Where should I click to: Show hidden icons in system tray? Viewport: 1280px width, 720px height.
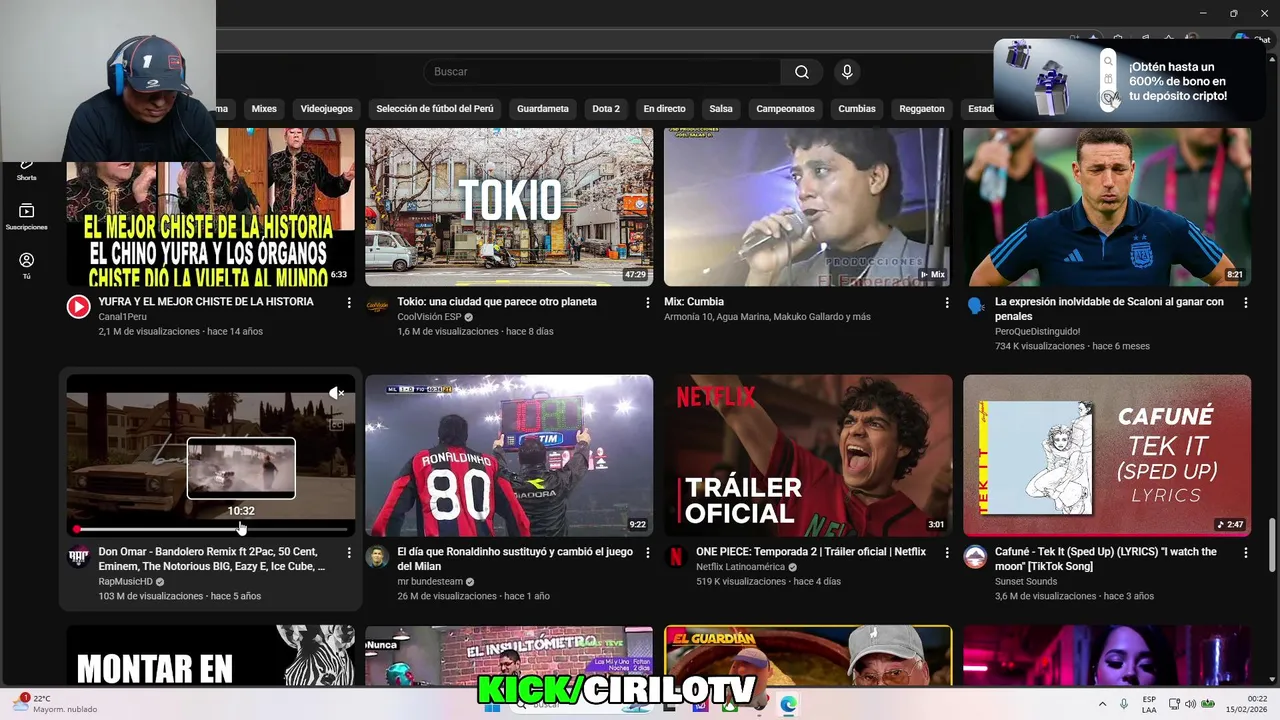pos(1102,704)
